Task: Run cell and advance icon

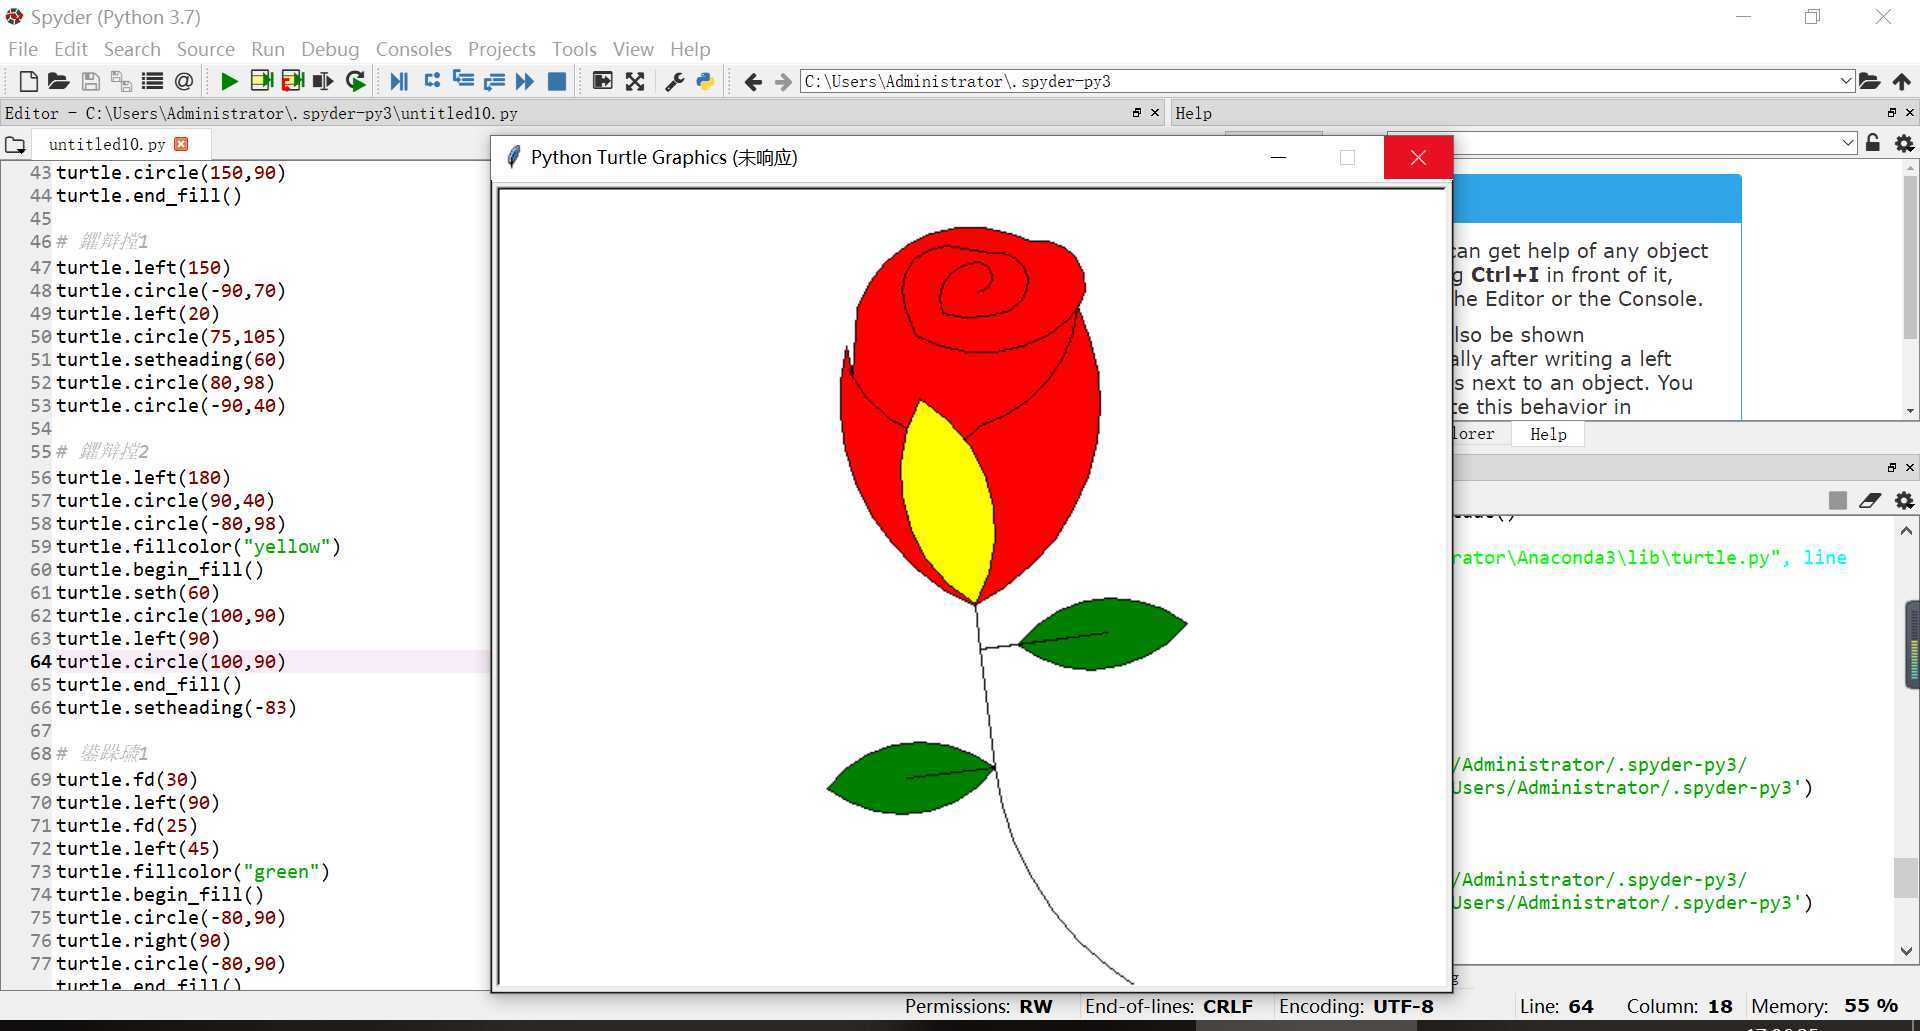Action: (292, 81)
